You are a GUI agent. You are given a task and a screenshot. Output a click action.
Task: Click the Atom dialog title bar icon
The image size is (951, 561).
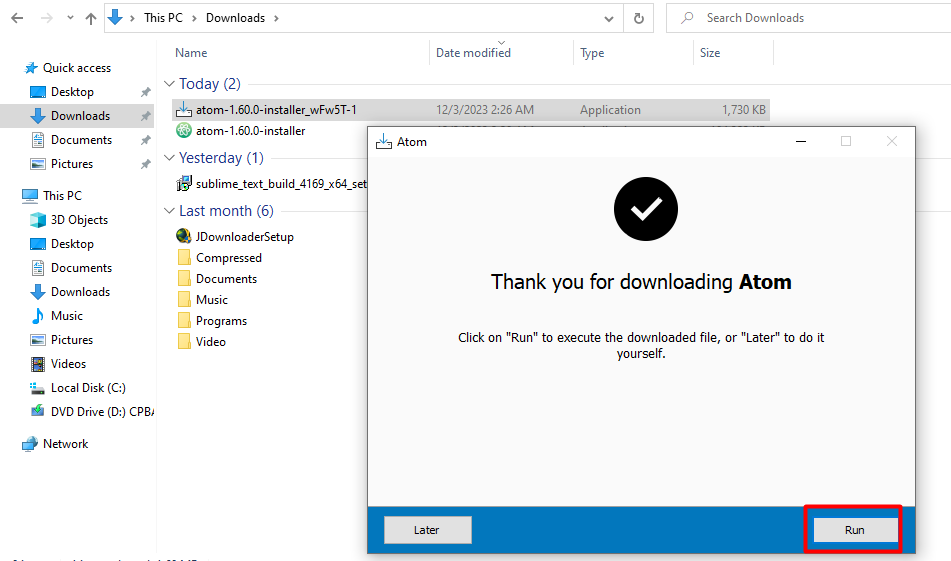pyautogui.click(x=384, y=141)
